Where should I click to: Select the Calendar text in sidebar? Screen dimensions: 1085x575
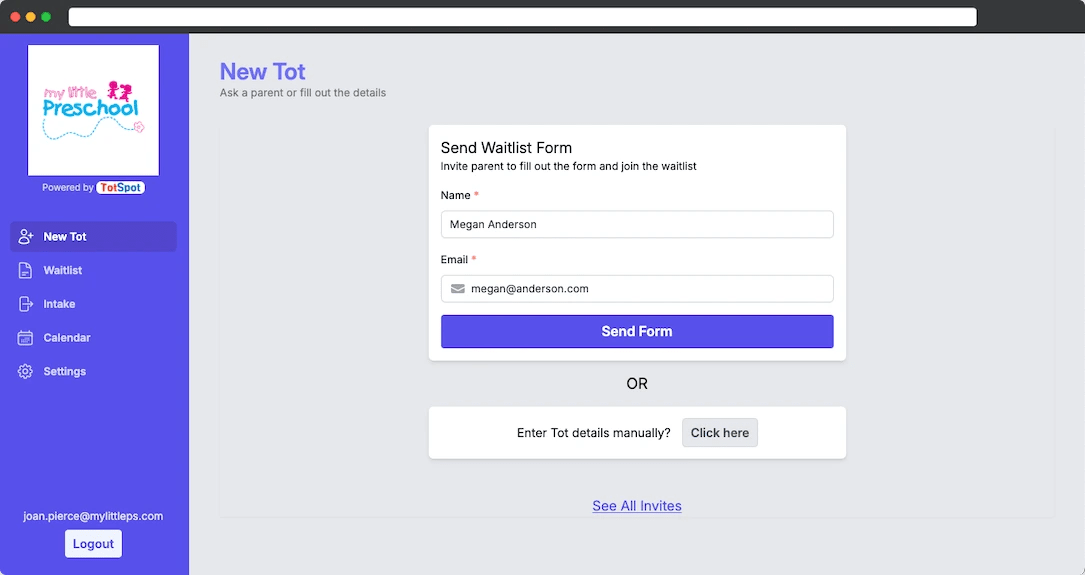(x=67, y=338)
